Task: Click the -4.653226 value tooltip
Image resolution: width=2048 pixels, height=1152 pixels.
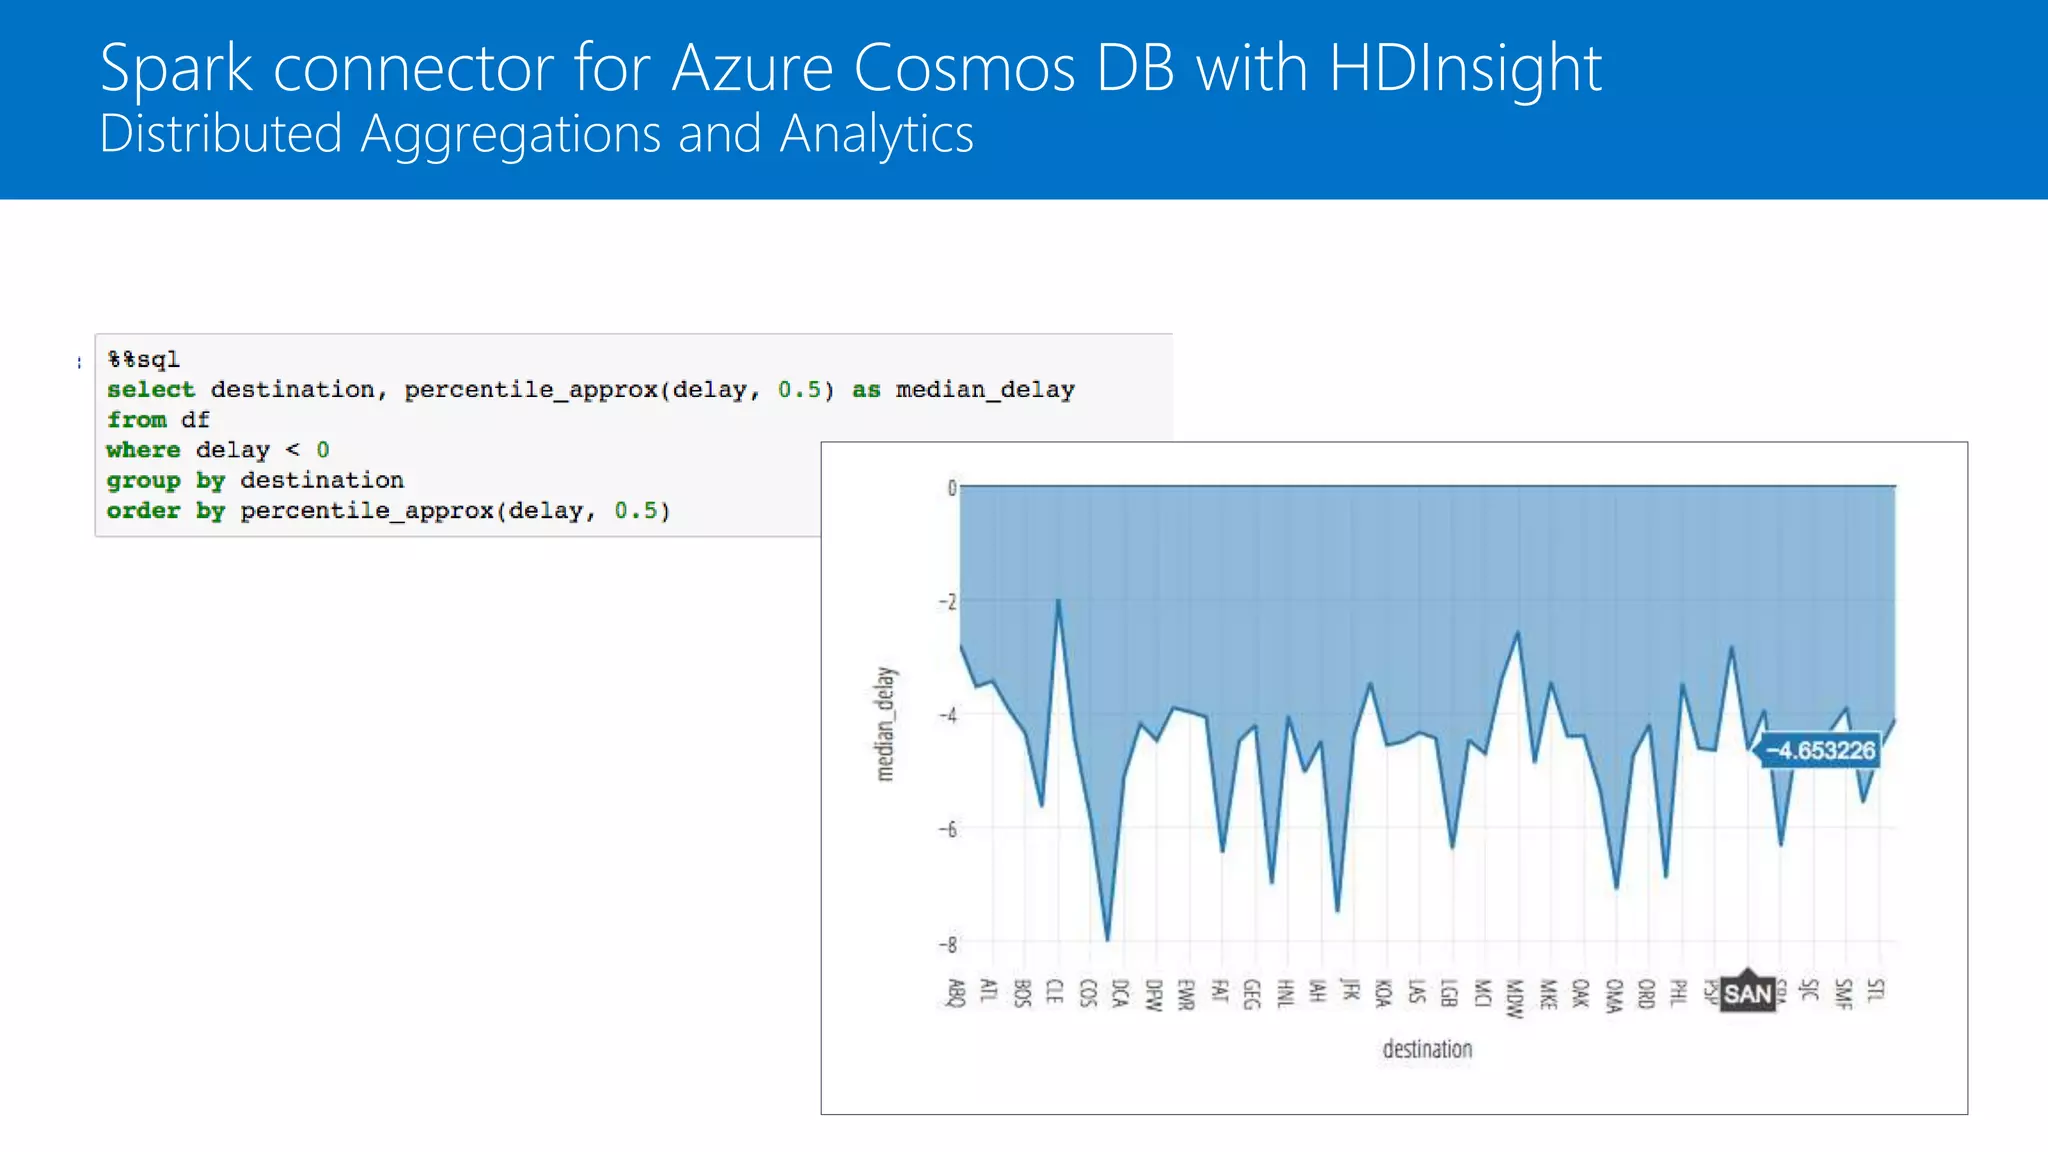Action: coord(1820,750)
